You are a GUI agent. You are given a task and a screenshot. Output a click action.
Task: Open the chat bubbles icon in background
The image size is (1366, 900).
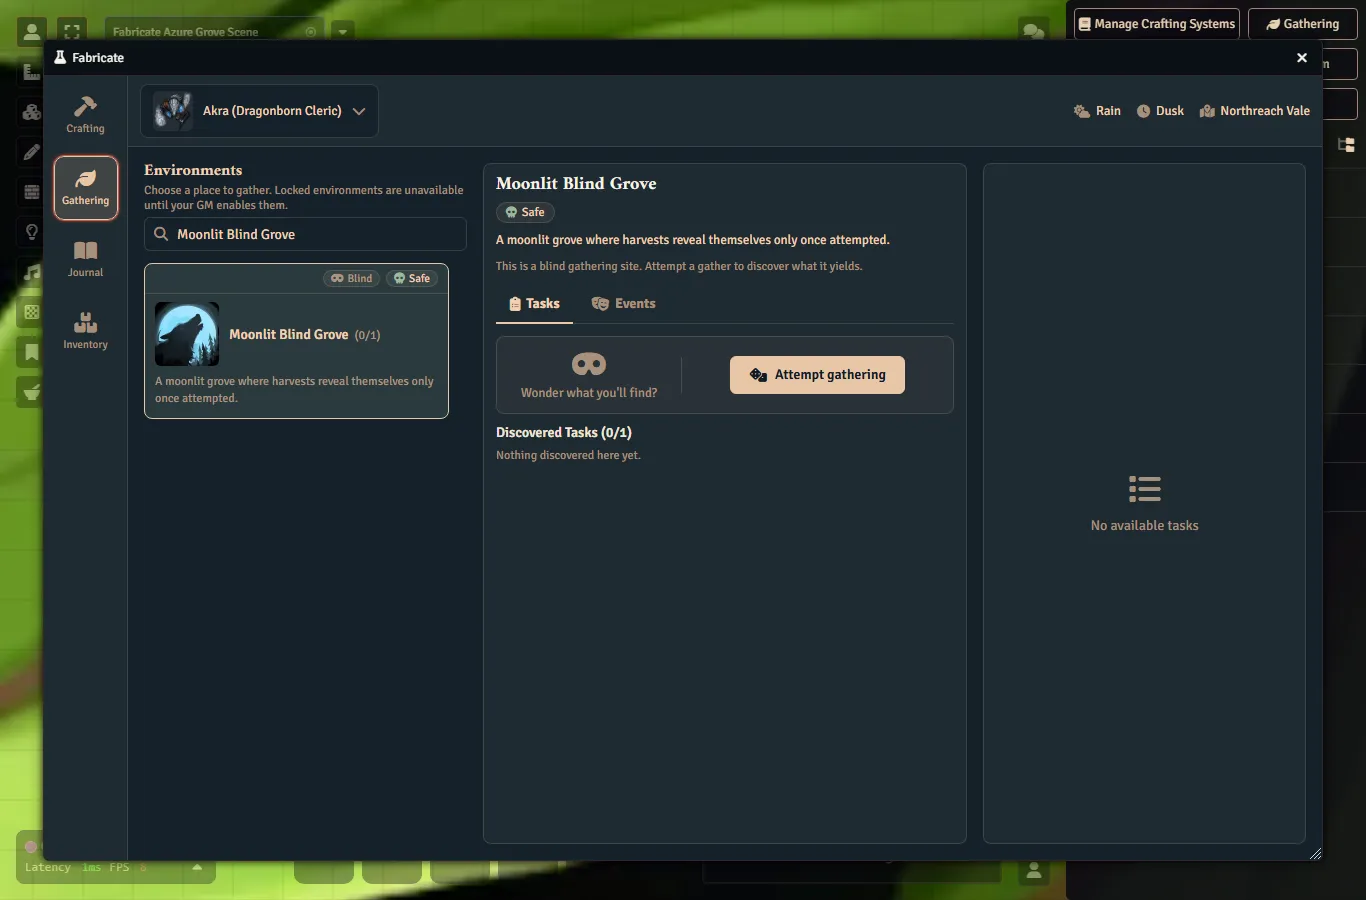tap(1034, 32)
